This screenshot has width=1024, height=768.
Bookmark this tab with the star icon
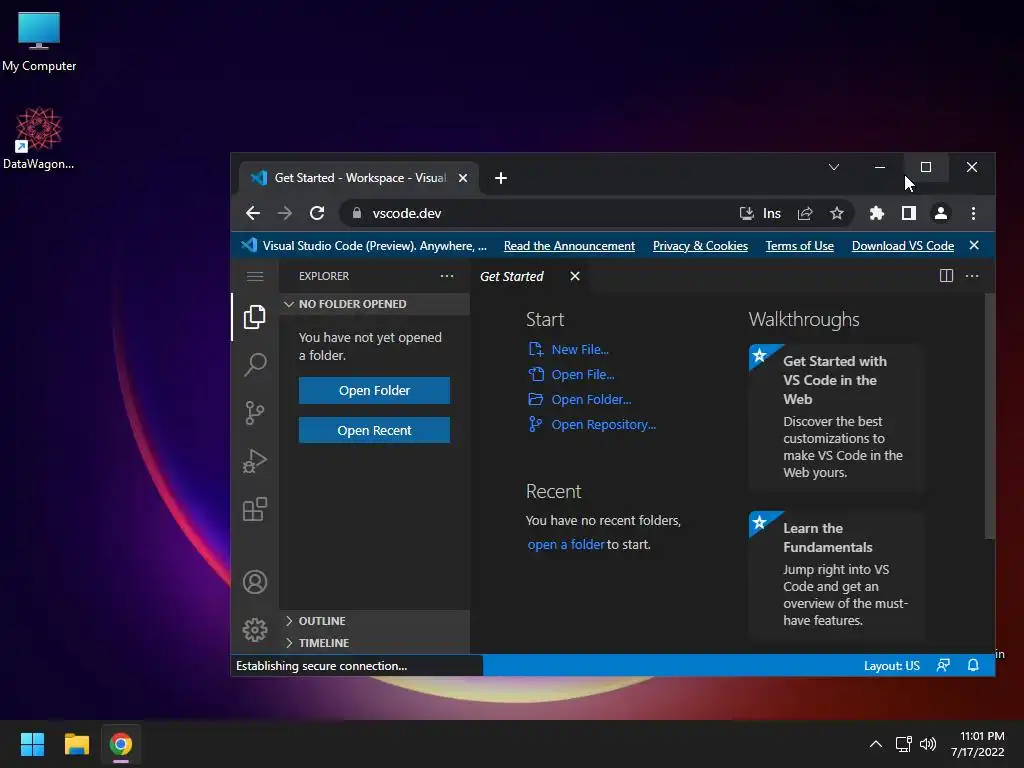837,213
